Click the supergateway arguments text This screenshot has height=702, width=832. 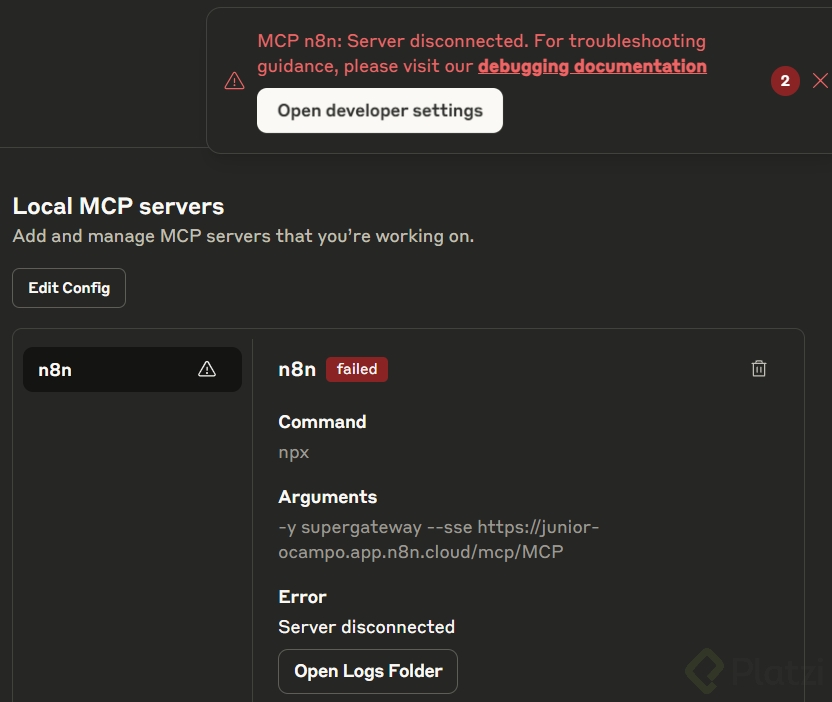[438, 540]
